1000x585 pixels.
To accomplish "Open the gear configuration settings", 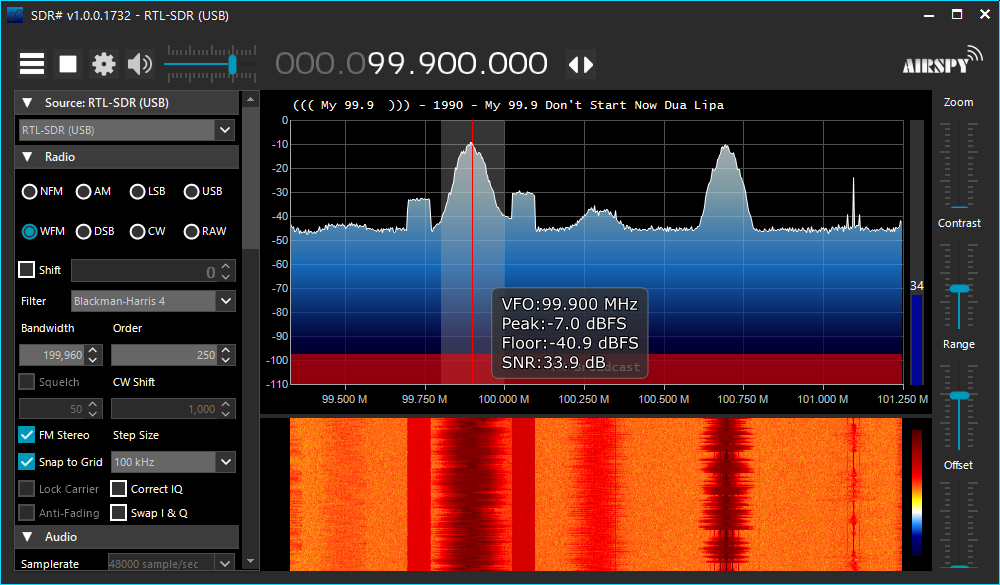I will 103,64.
